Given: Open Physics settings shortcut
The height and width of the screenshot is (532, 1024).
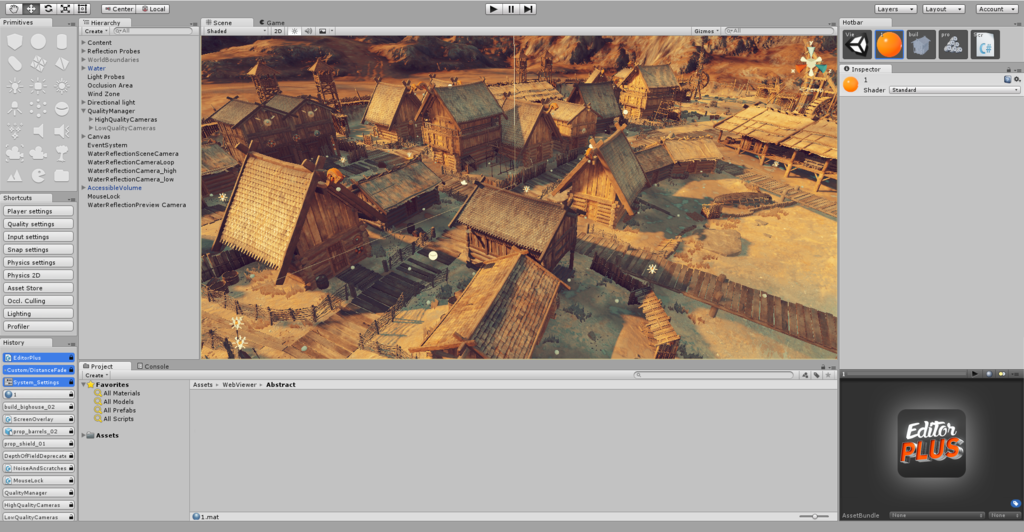Looking at the screenshot, I should (x=38, y=262).
